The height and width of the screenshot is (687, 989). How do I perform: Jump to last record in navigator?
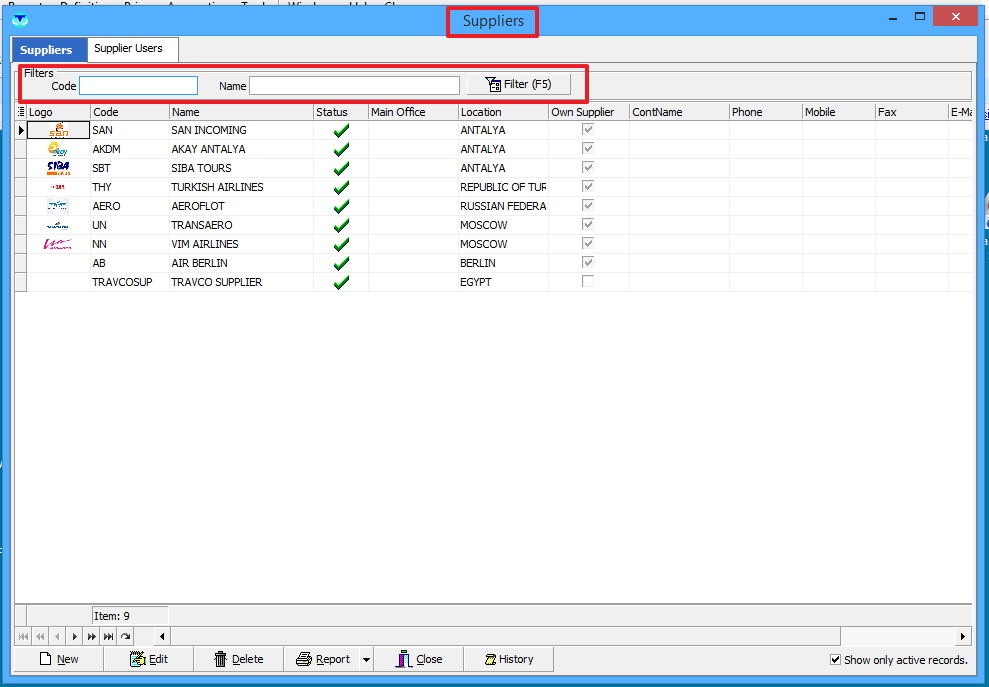pyautogui.click(x=108, y=636)
